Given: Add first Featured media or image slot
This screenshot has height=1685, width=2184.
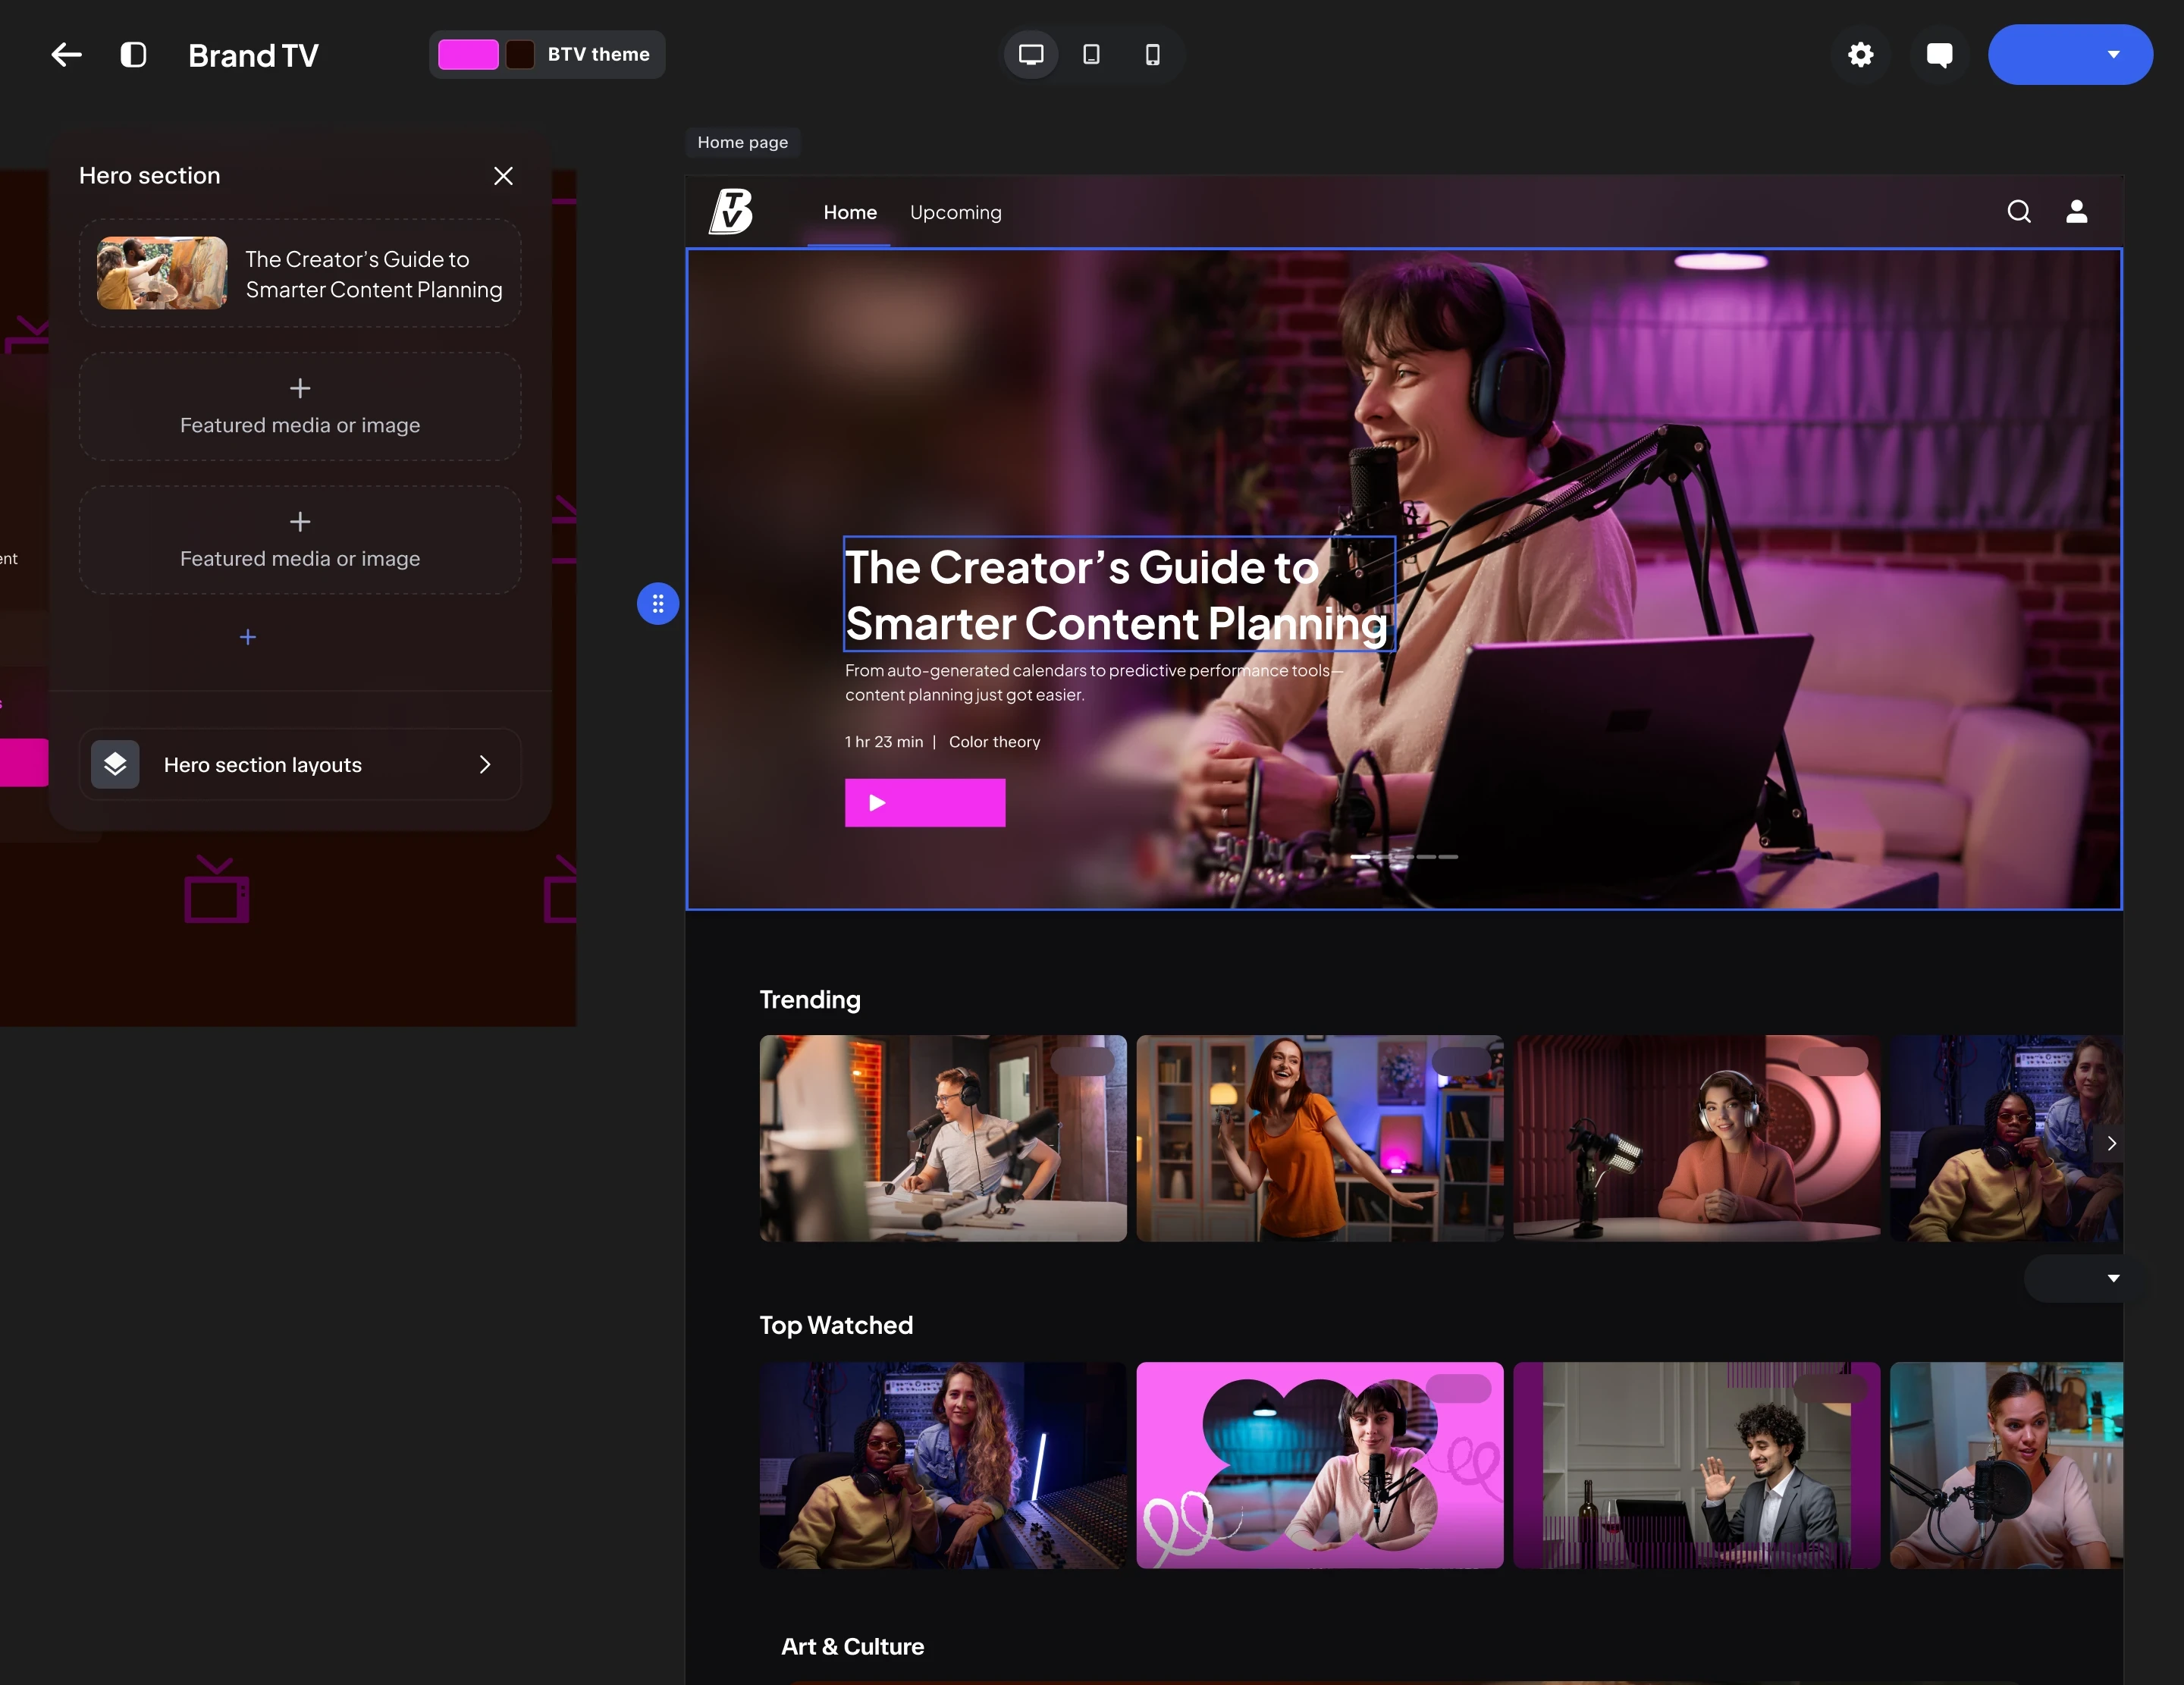Looking at the screenshot, I should tap(299, 406).
